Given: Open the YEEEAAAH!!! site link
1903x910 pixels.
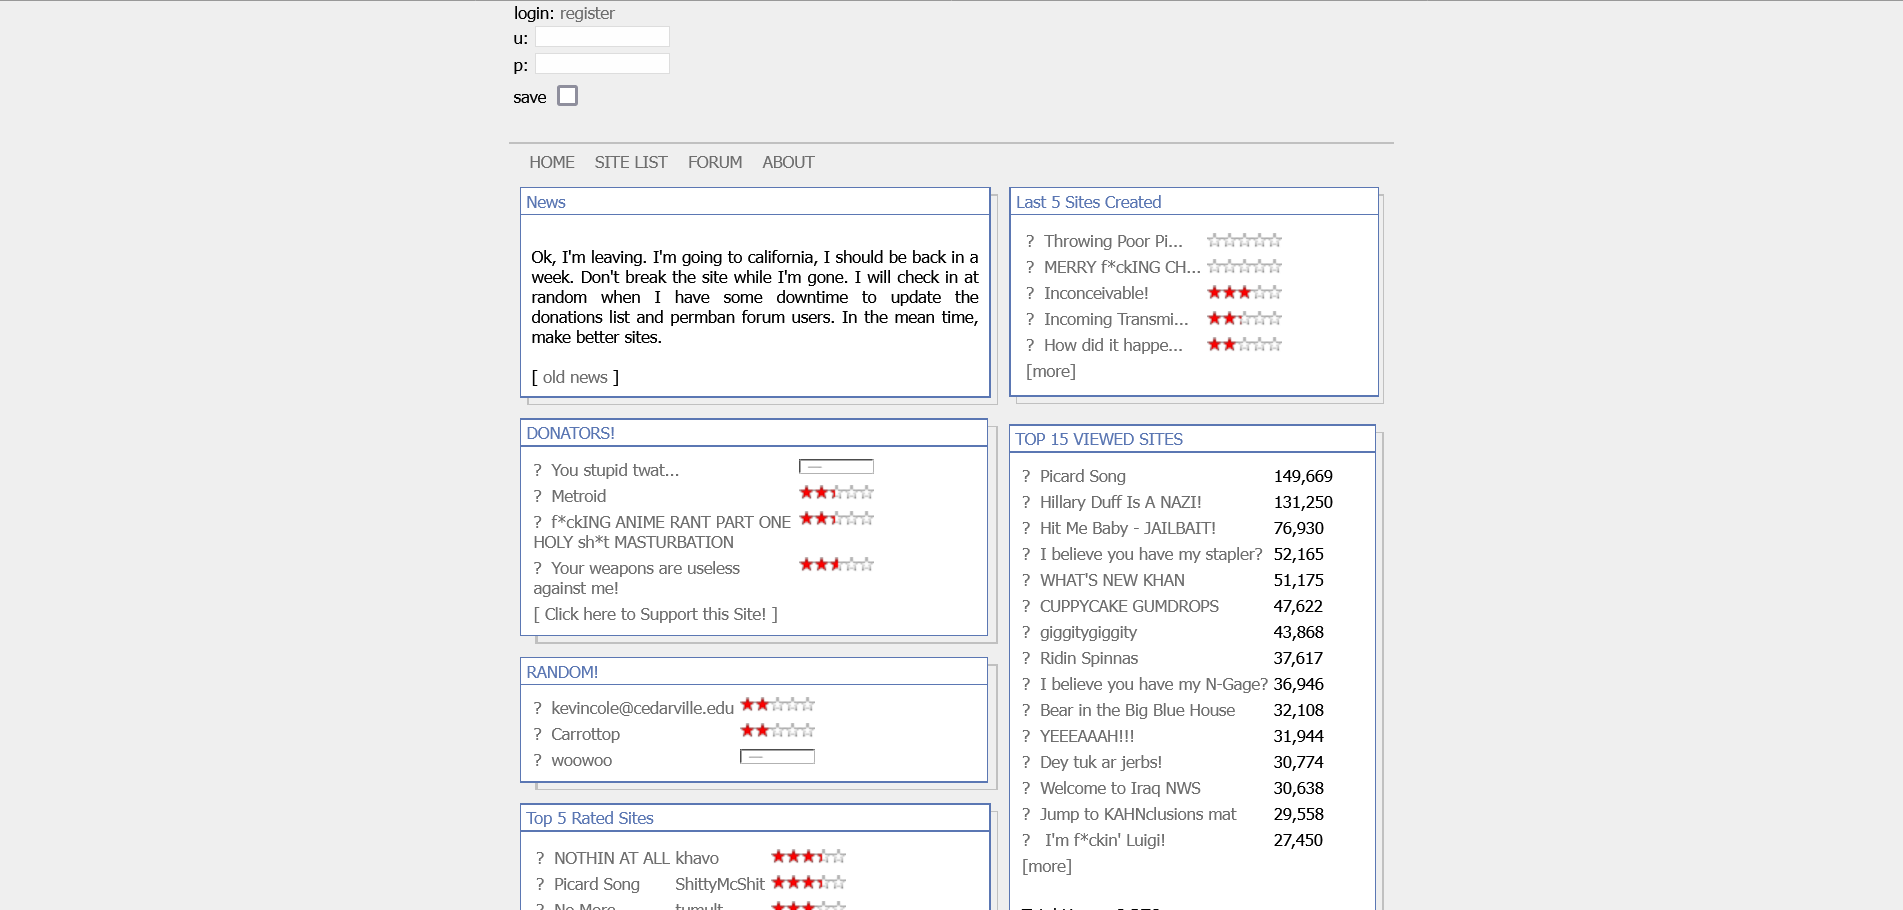Looking at the screenshot, I should 1087,736.
